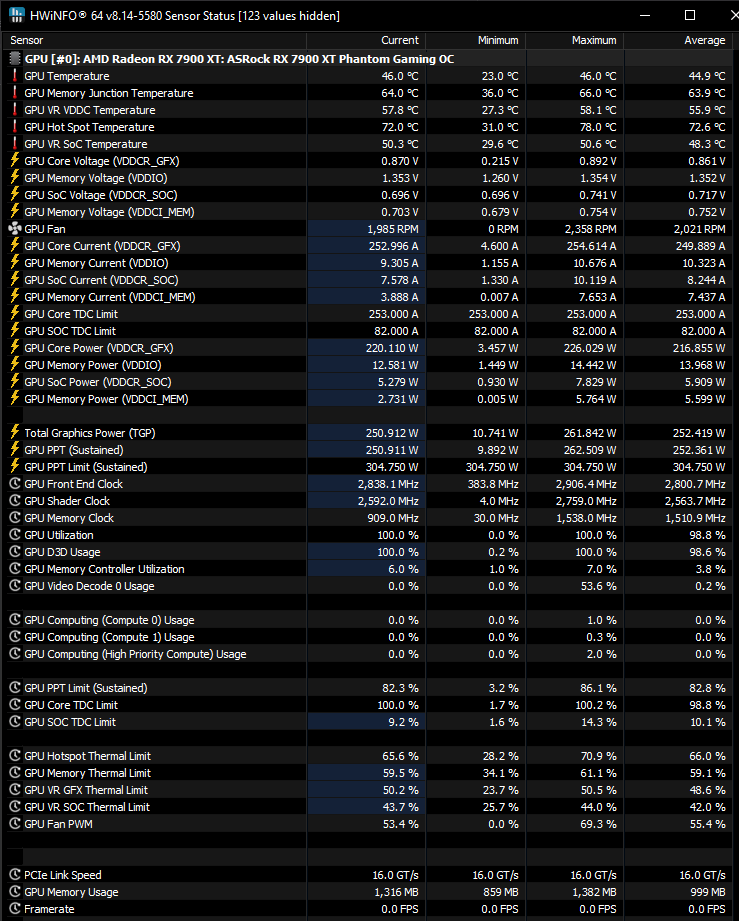Image resolution: width=739 pixels, height=921 pixels.
Task: Select the GPU SoC Current (VDDCR_SOC) row label
Action: pos(101,280)
